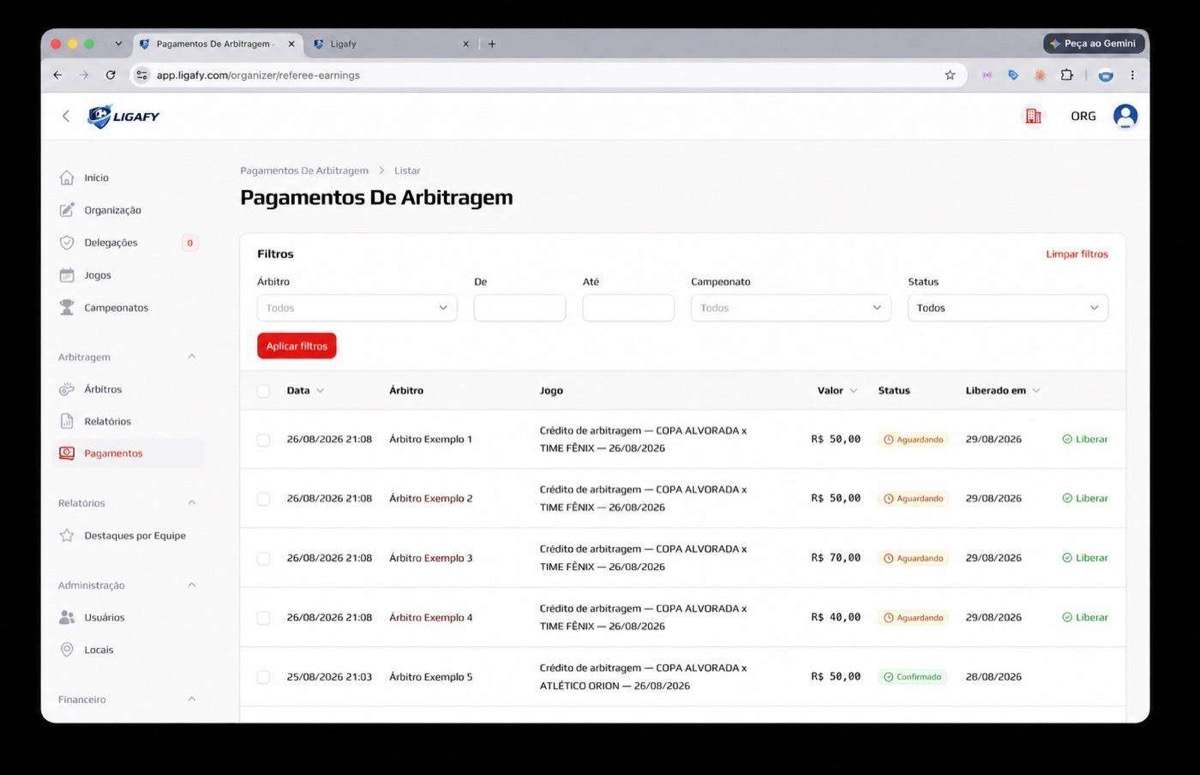Open the Status filter dropdown
The image size is (1200, 775).
click(1008, 308)
